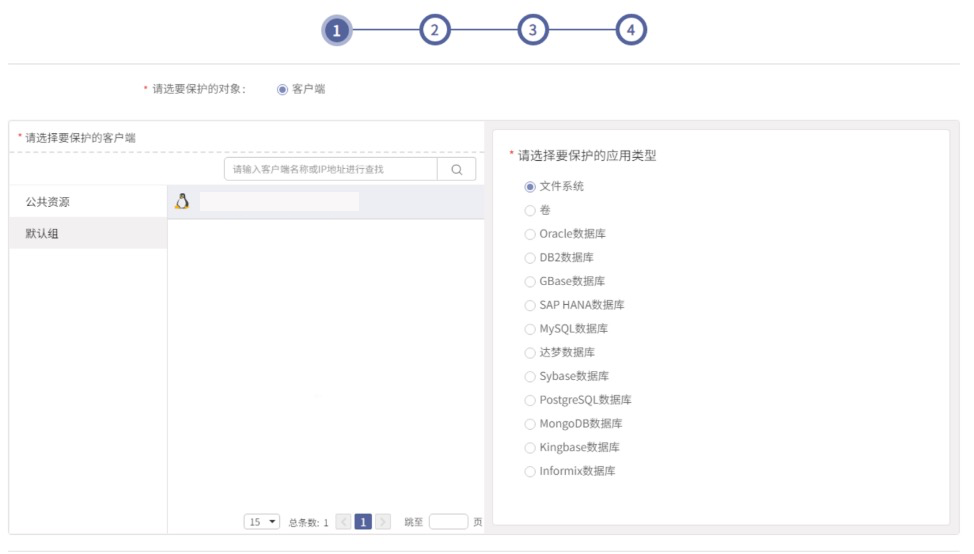This screenshot has height=554, width=974.
Task: Choose DB2数据库 radio option
Action: tap(530, 258)
